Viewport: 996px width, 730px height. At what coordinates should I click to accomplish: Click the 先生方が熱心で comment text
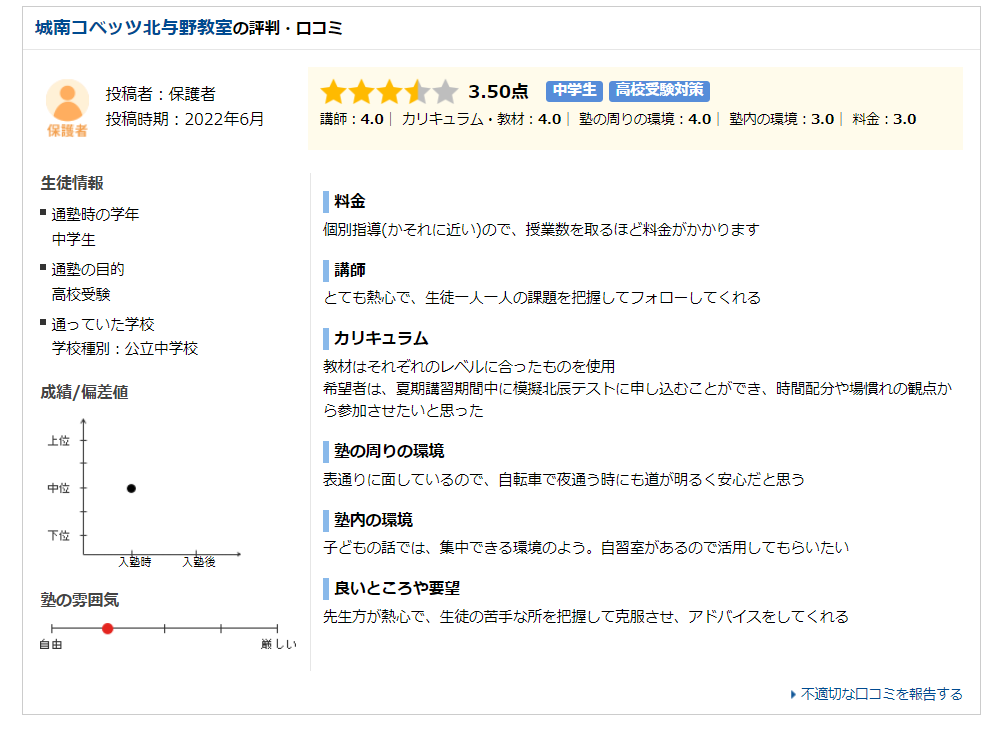[586, 616]
